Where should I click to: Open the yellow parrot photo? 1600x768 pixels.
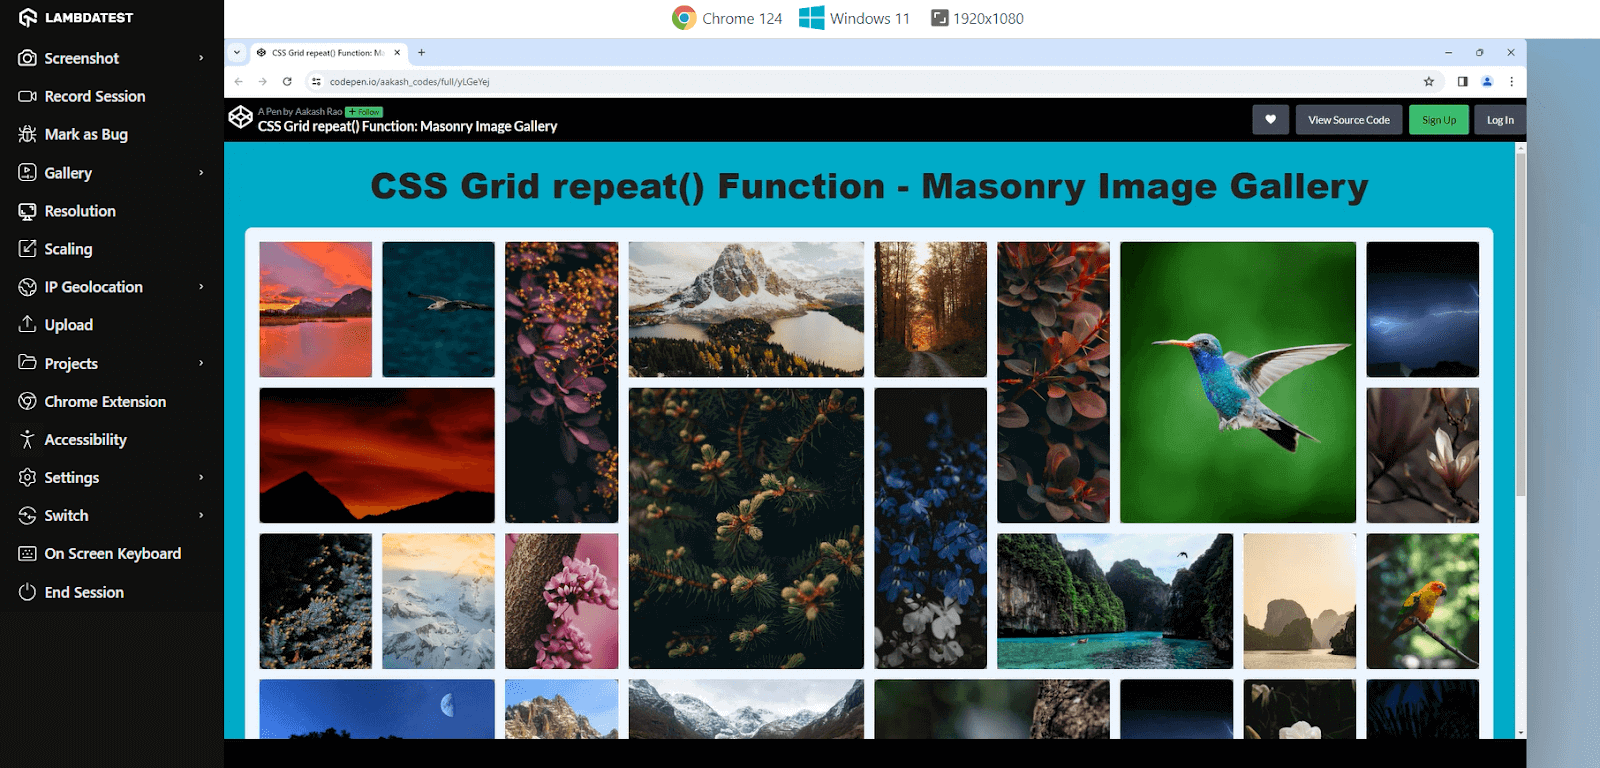pyautogui.click(x=1422, y=601)
